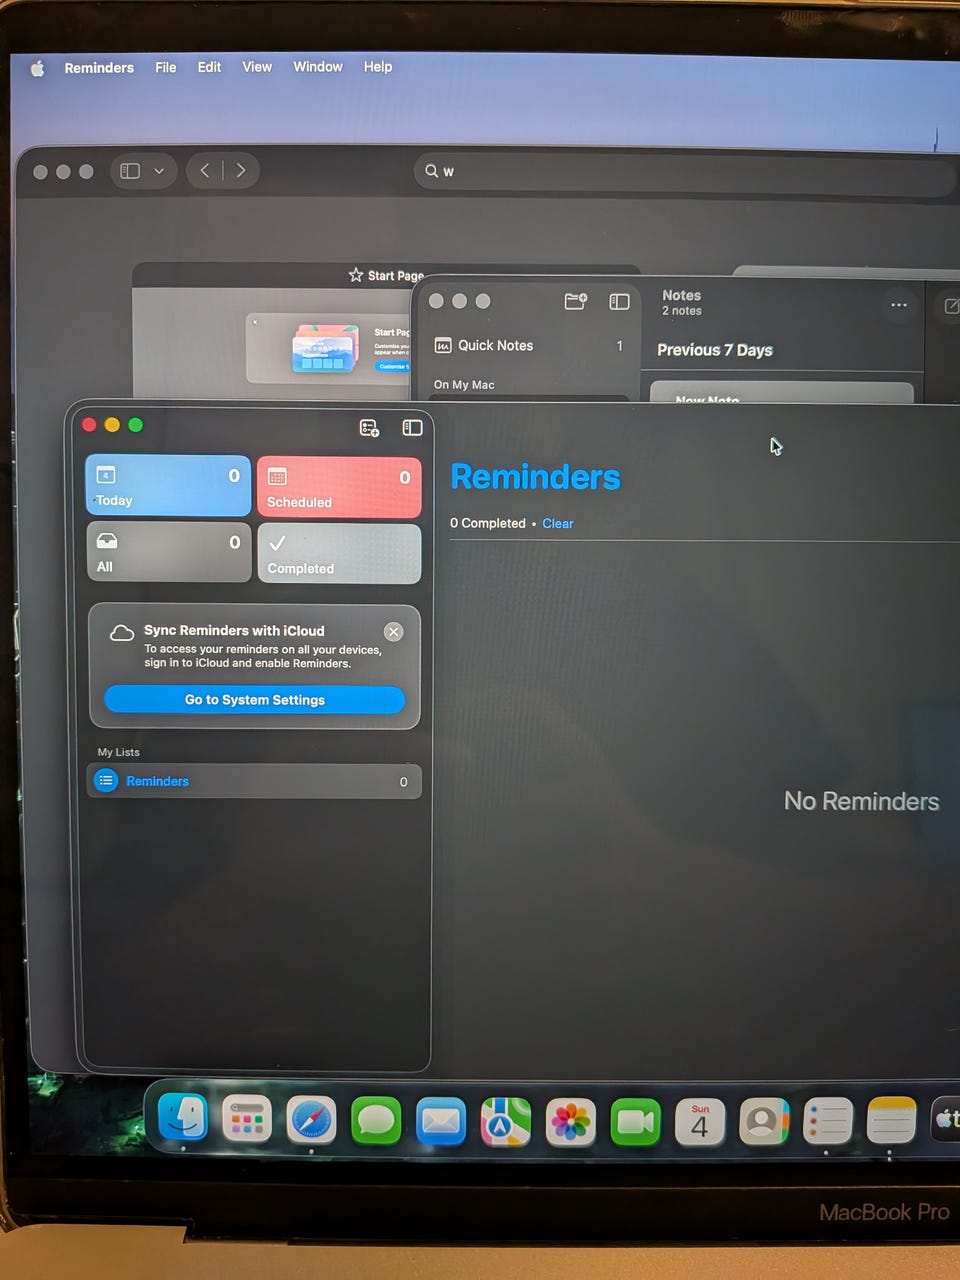
Task: Open Calendar from the Dock
Action: (700, 1122)
